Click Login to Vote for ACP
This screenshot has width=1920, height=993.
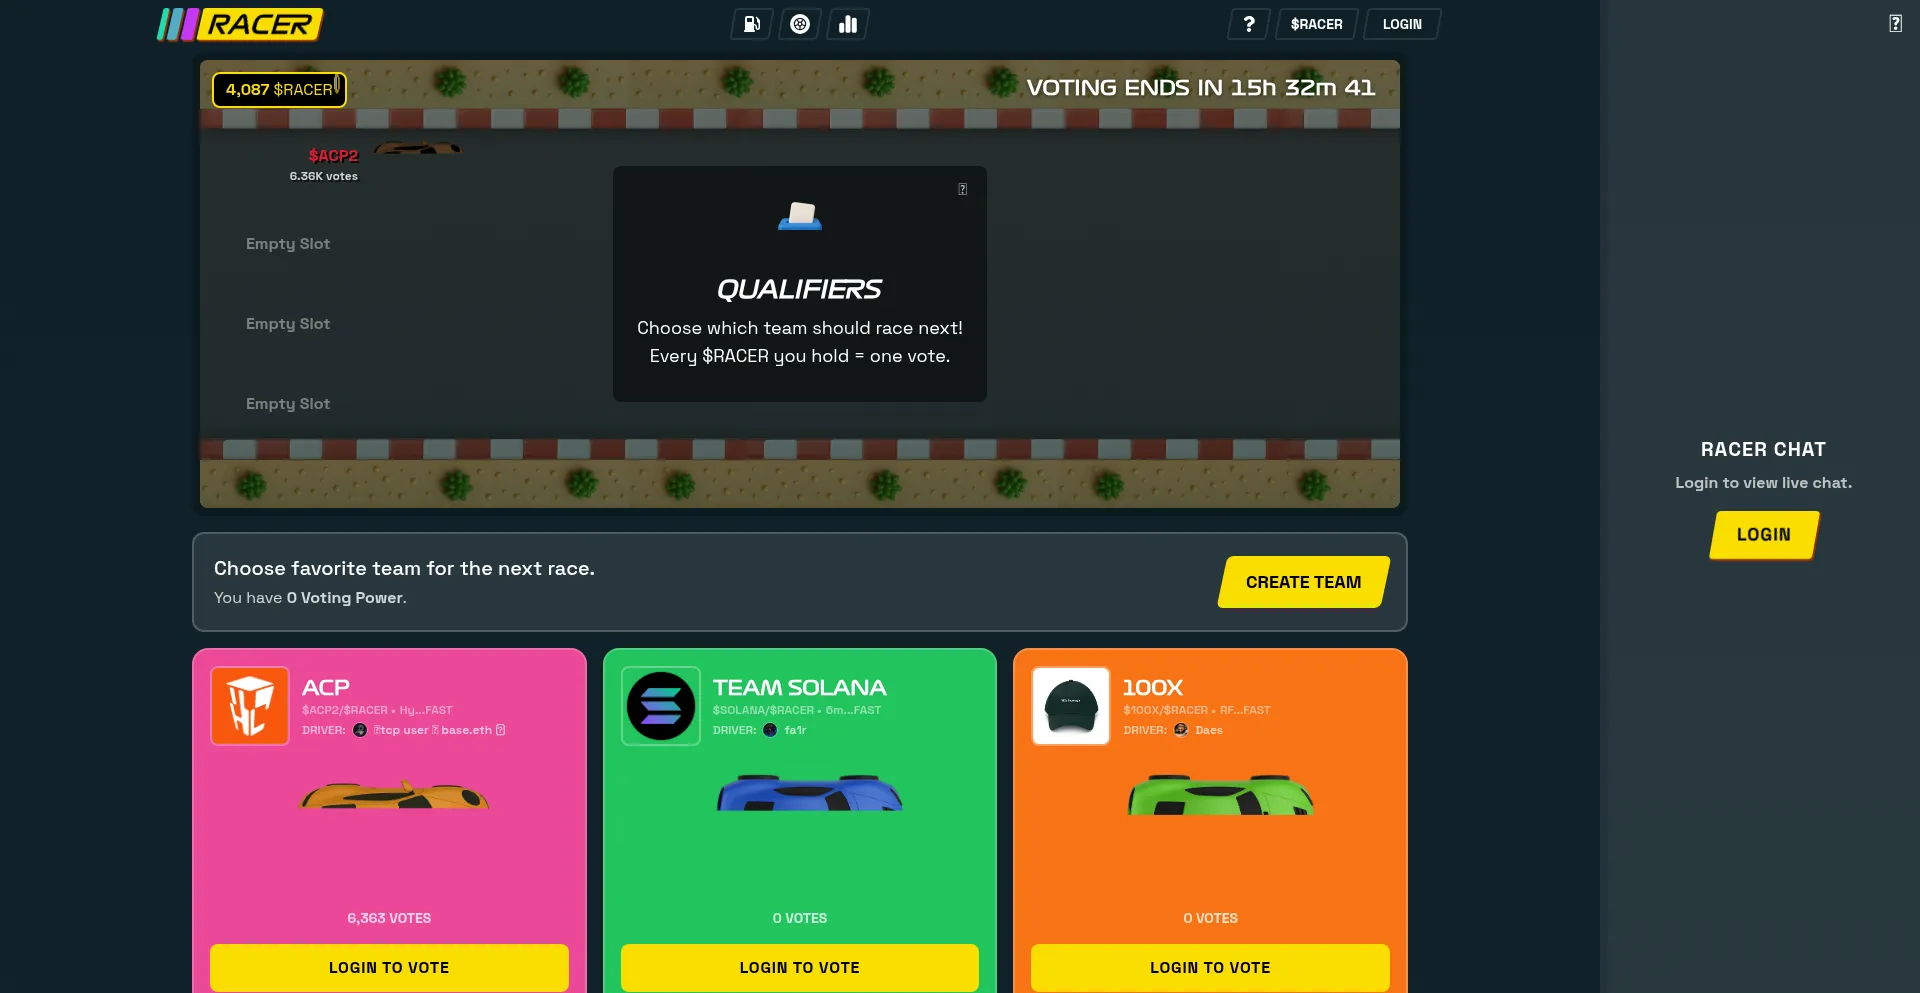[389, 967]
